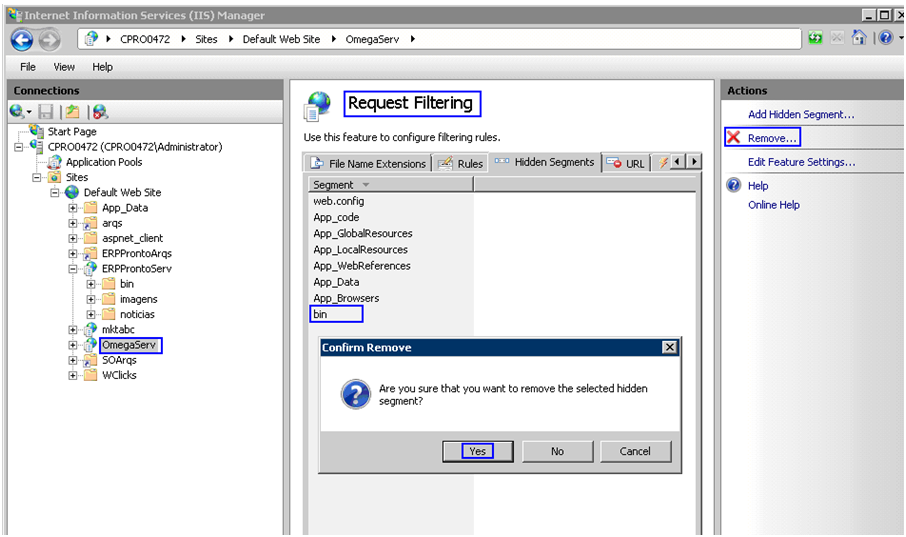Select the noticias folder
Screen dimensions: 906x537
[x=137, y=314]
